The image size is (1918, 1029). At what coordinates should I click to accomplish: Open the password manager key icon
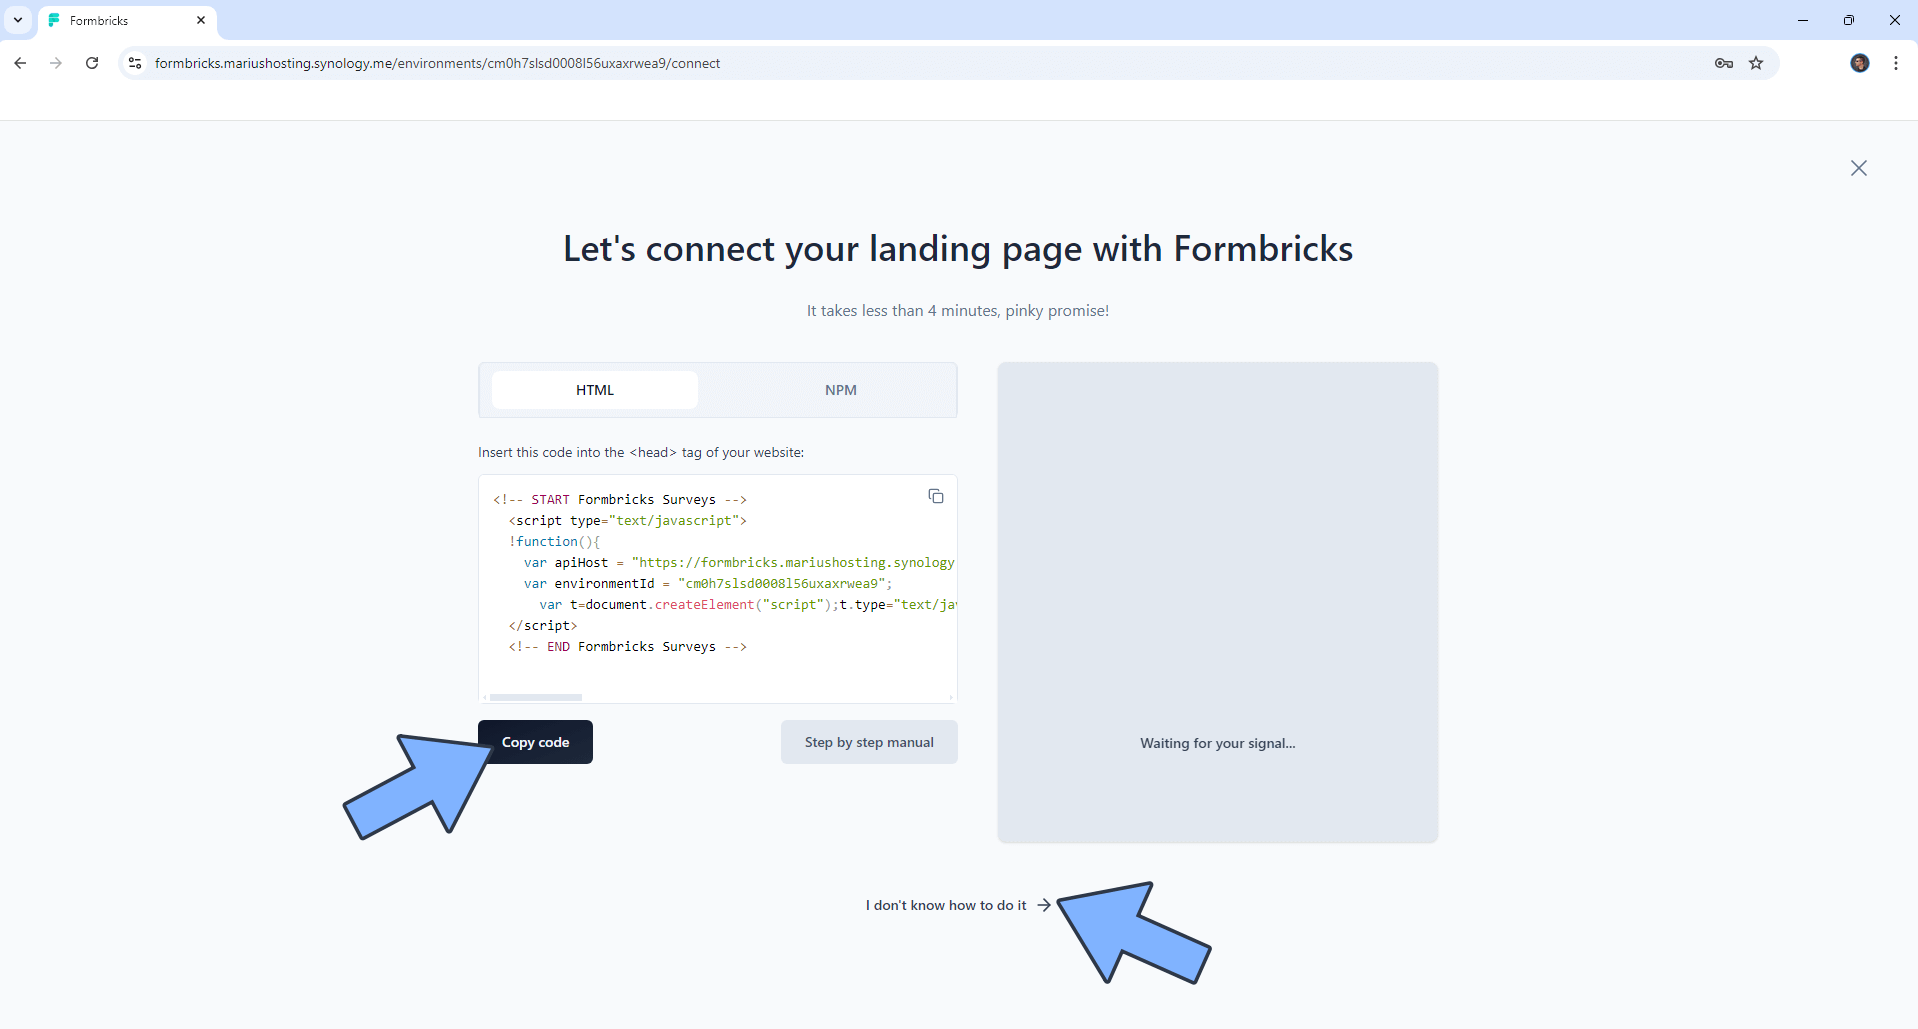1724,63
